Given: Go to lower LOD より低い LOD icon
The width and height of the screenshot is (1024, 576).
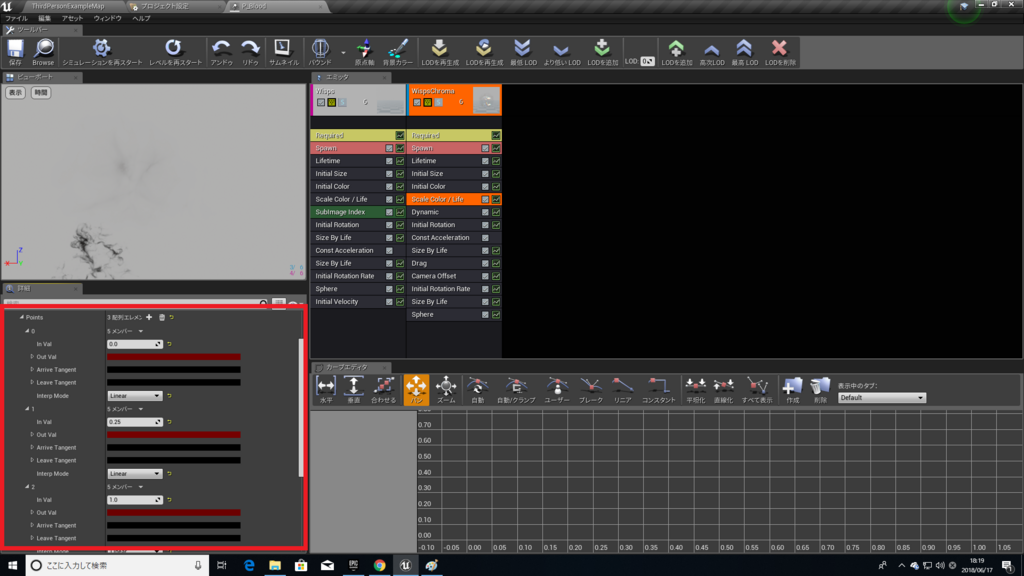Looking at the screenshot, I should (562, 52).
